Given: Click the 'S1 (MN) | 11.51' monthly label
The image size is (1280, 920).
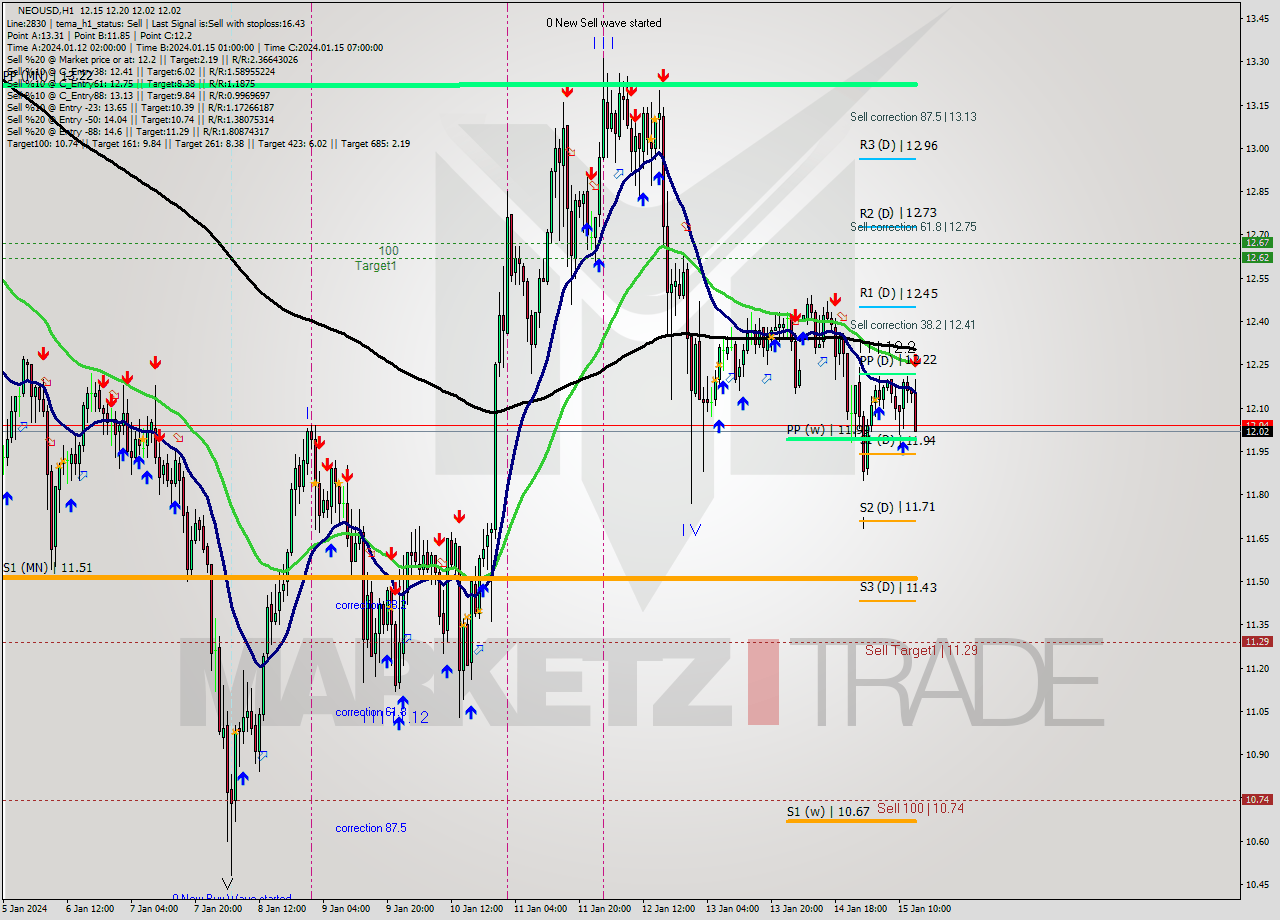Looking at the screenshot, I should point(48,567).
